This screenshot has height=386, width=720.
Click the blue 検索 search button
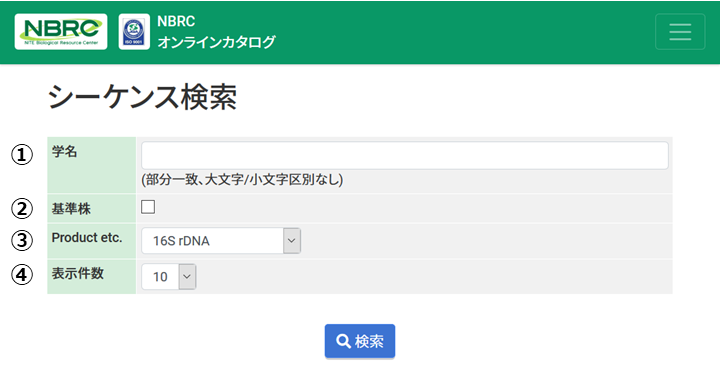(360, 341)
